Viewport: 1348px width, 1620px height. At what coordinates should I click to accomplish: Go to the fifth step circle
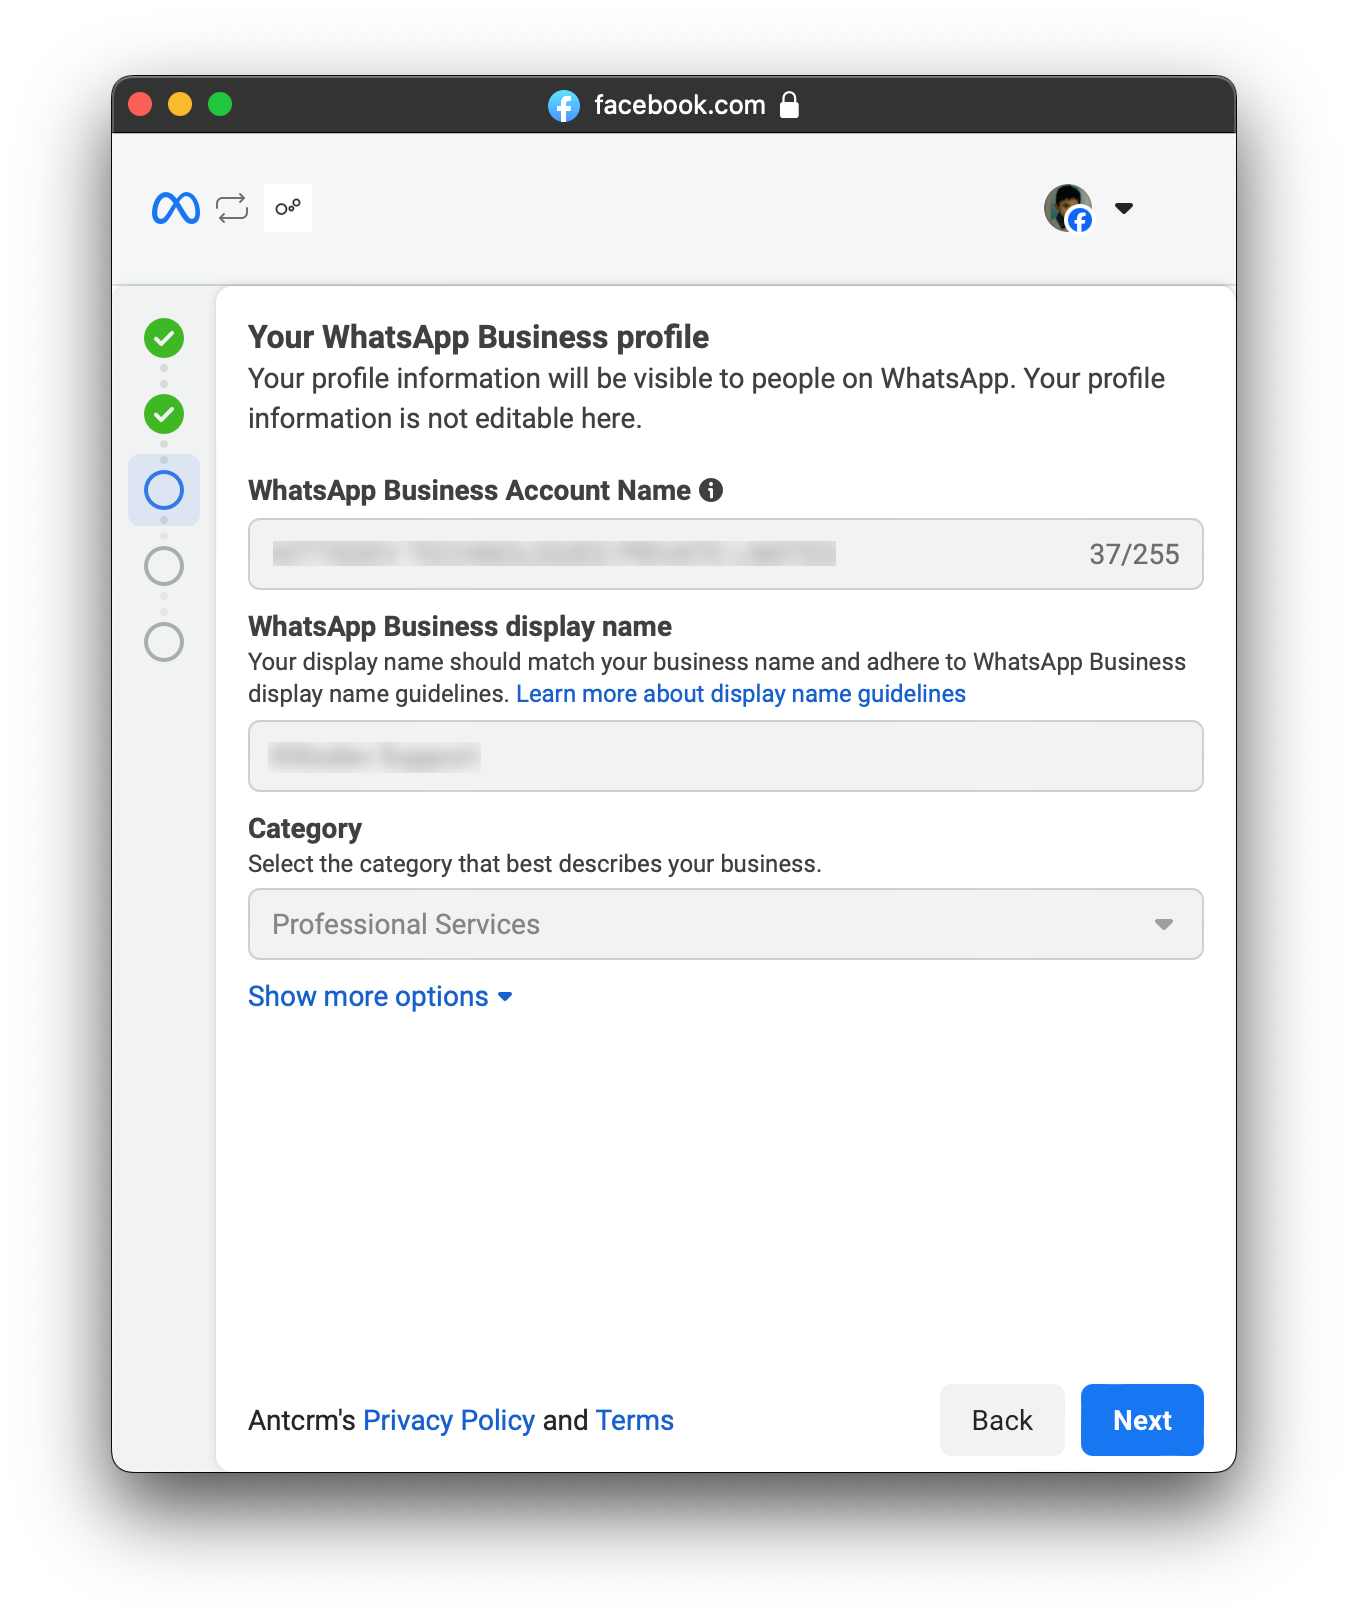[x=164, y=642]
